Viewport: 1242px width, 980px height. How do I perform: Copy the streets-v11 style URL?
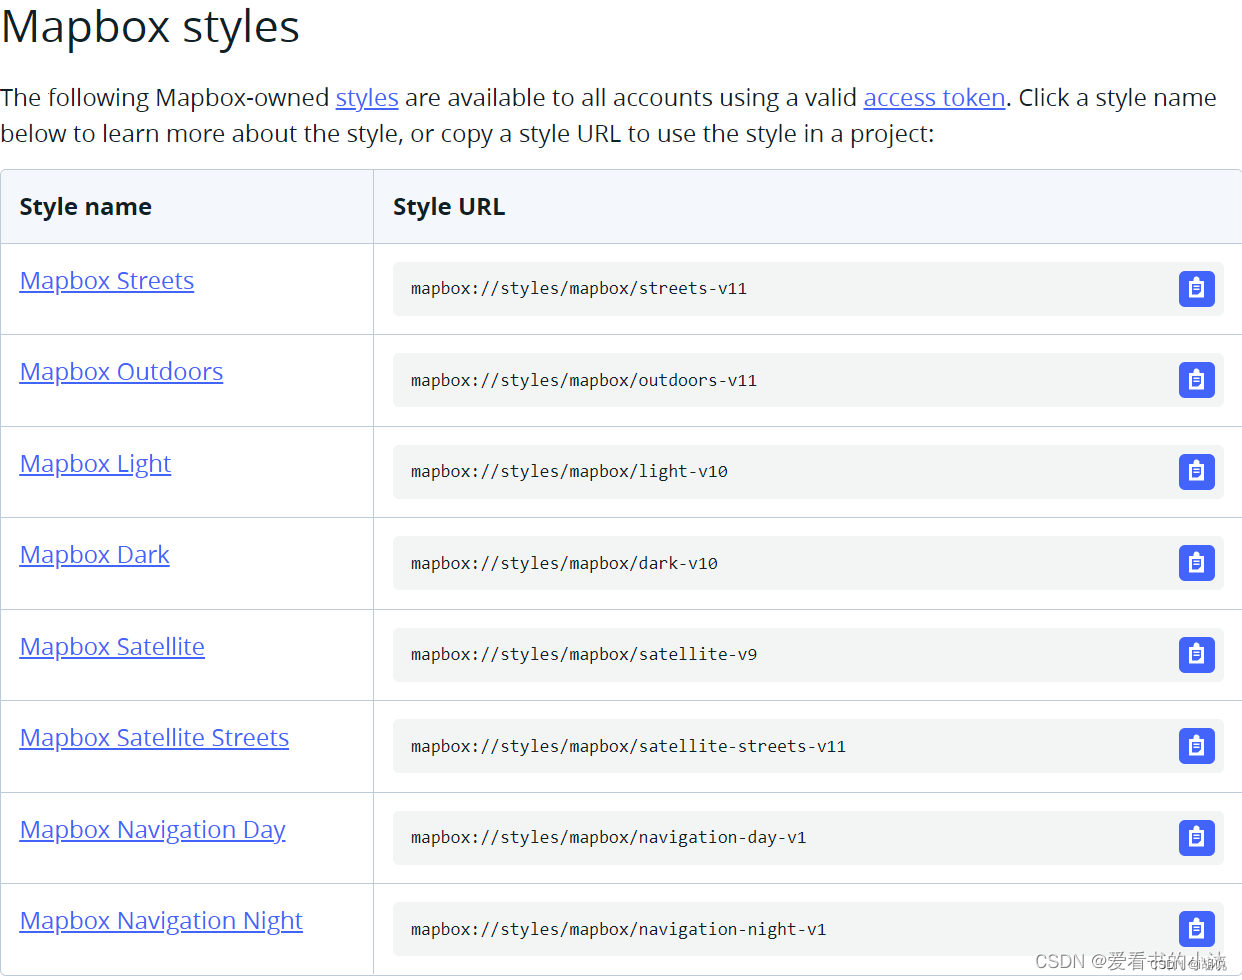1196,289
